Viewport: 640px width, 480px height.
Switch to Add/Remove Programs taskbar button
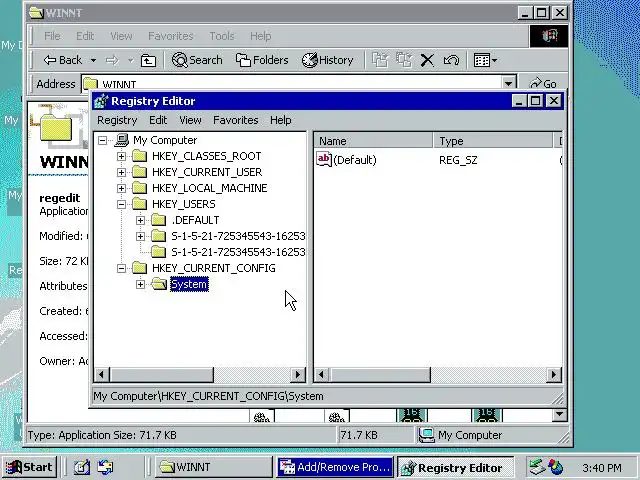pos(335,467)
